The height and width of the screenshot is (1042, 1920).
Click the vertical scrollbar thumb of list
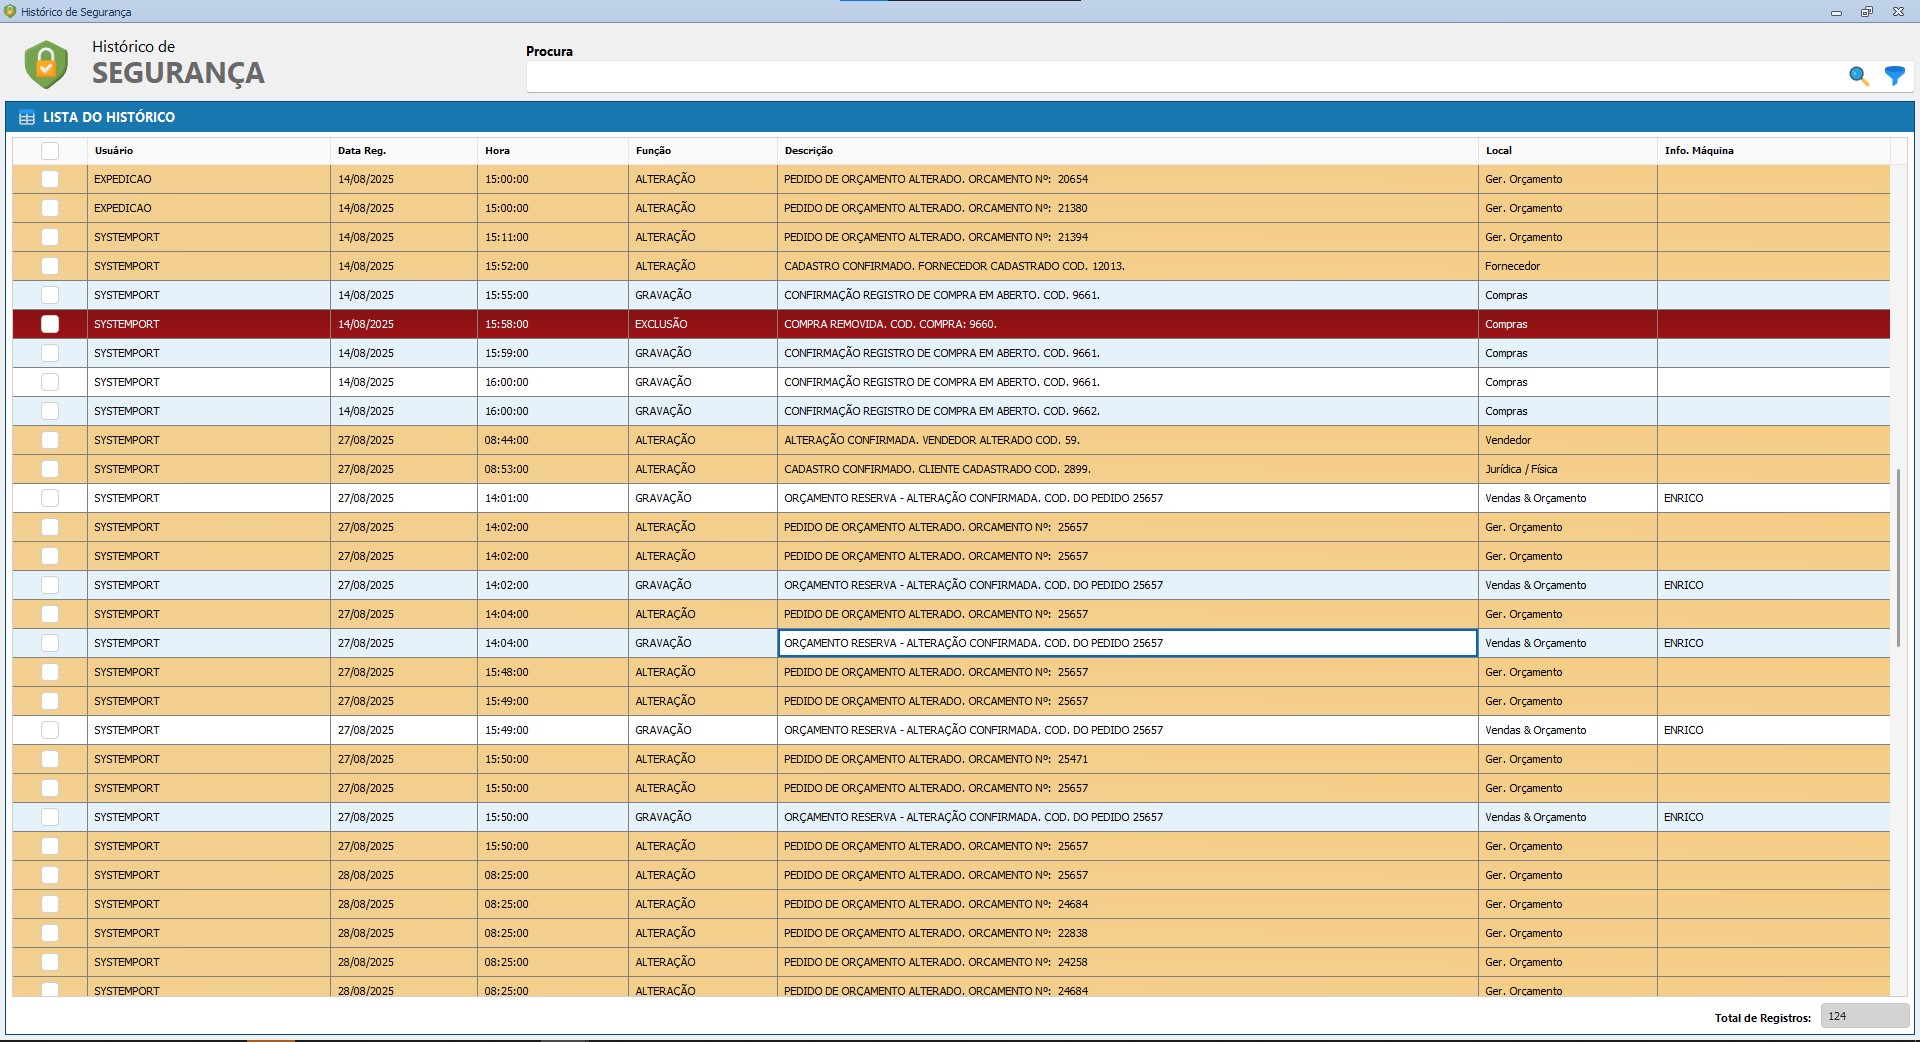tap(1898, 556)
